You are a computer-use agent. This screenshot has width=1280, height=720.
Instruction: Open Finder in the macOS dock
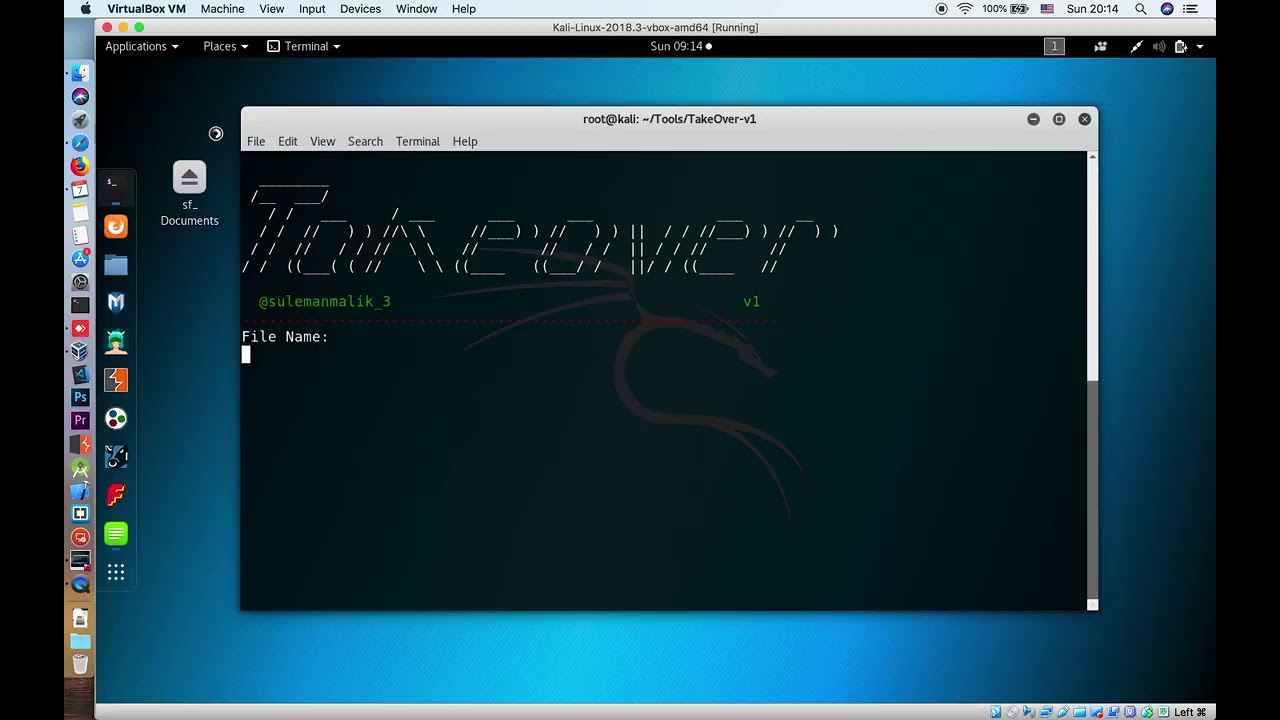80,73
